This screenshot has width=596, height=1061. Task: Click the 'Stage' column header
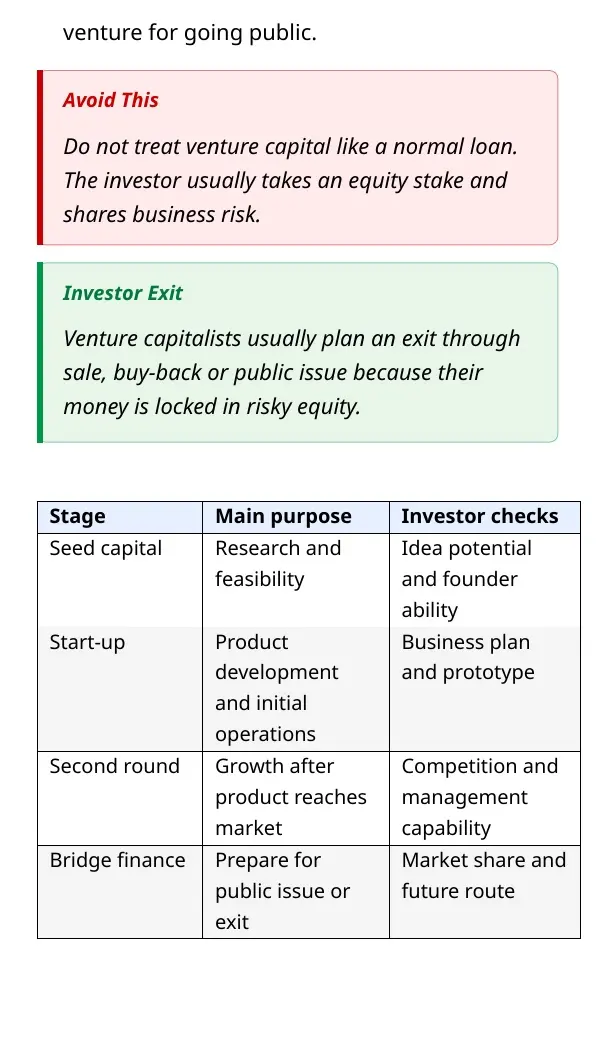pyautogui.click(x=120, y=517)
